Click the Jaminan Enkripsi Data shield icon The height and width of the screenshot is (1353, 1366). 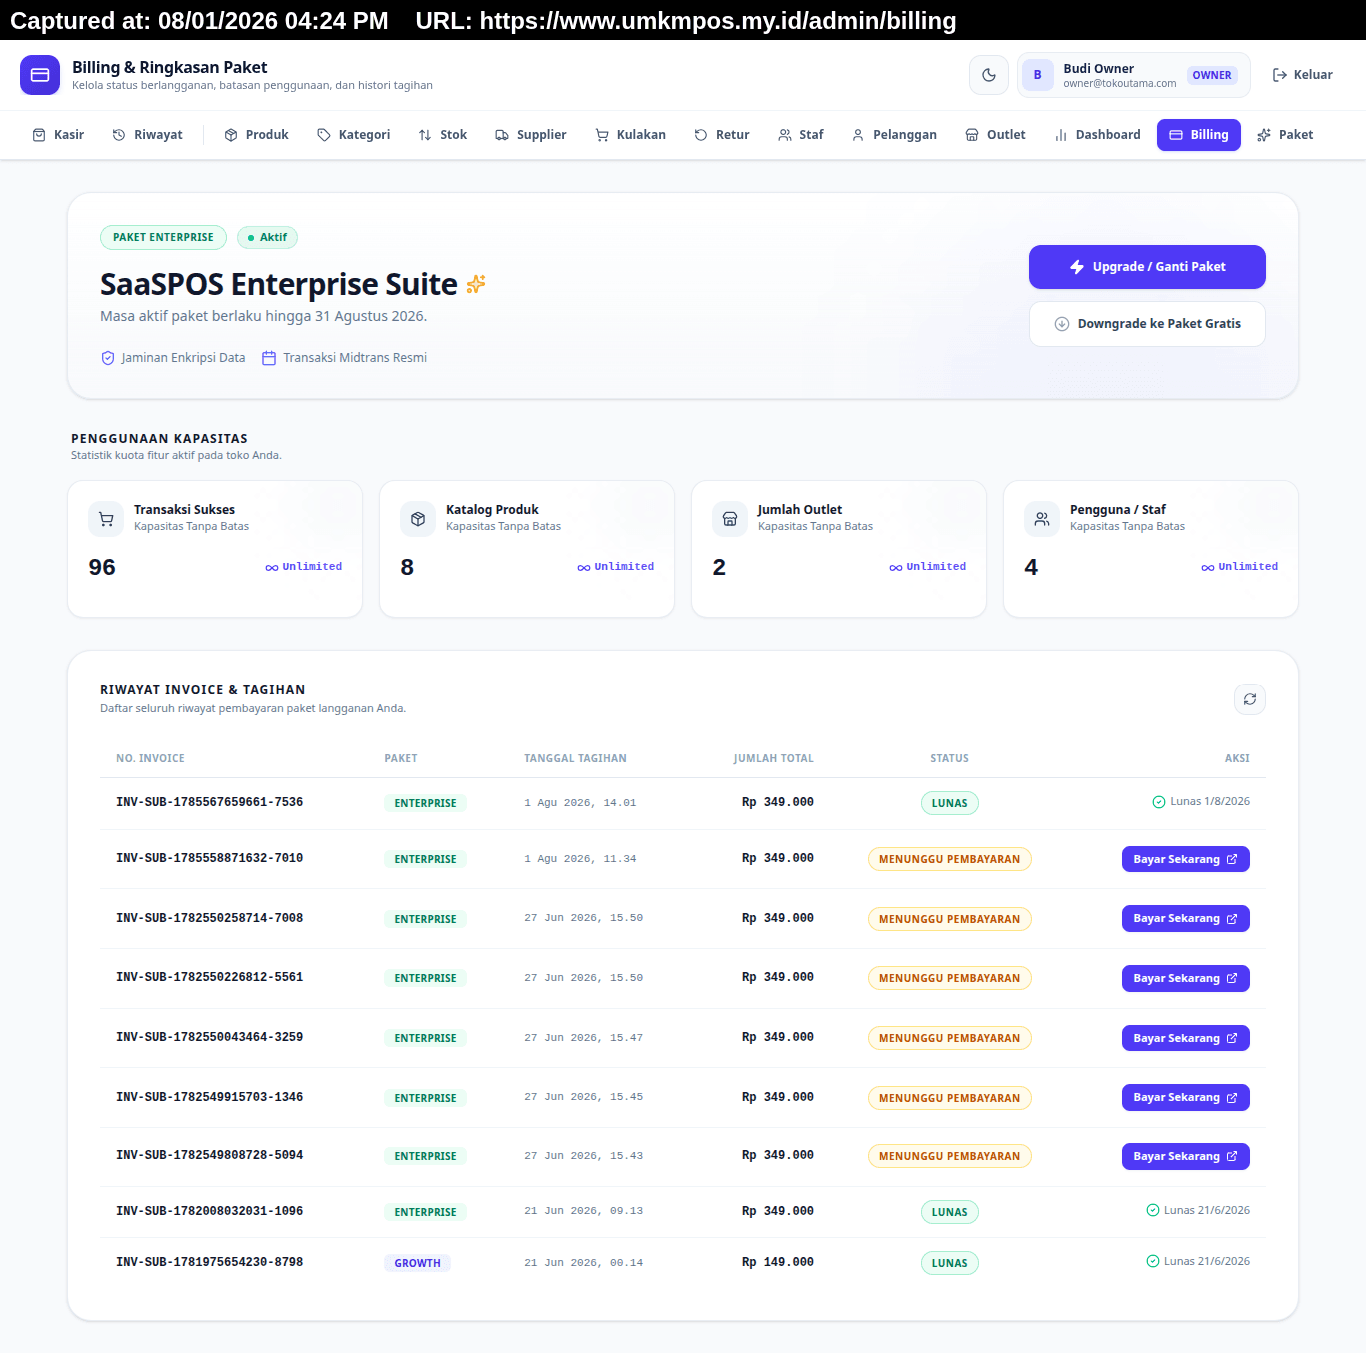coord(108,358)
